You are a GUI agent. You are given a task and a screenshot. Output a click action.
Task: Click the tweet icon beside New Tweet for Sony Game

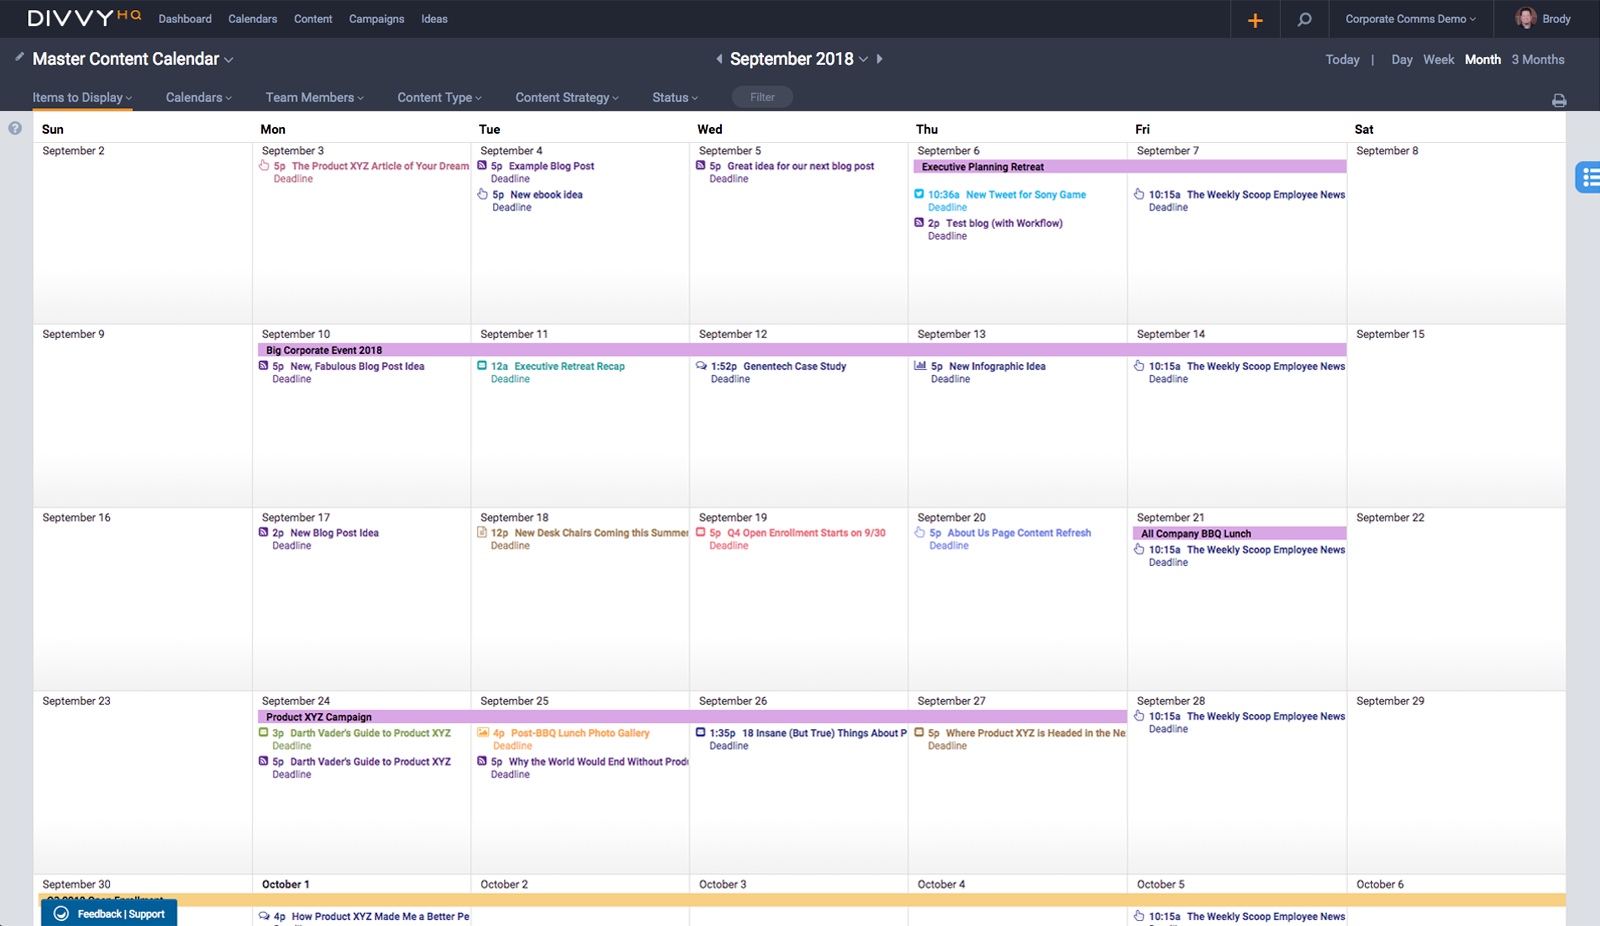coord(920,194)
